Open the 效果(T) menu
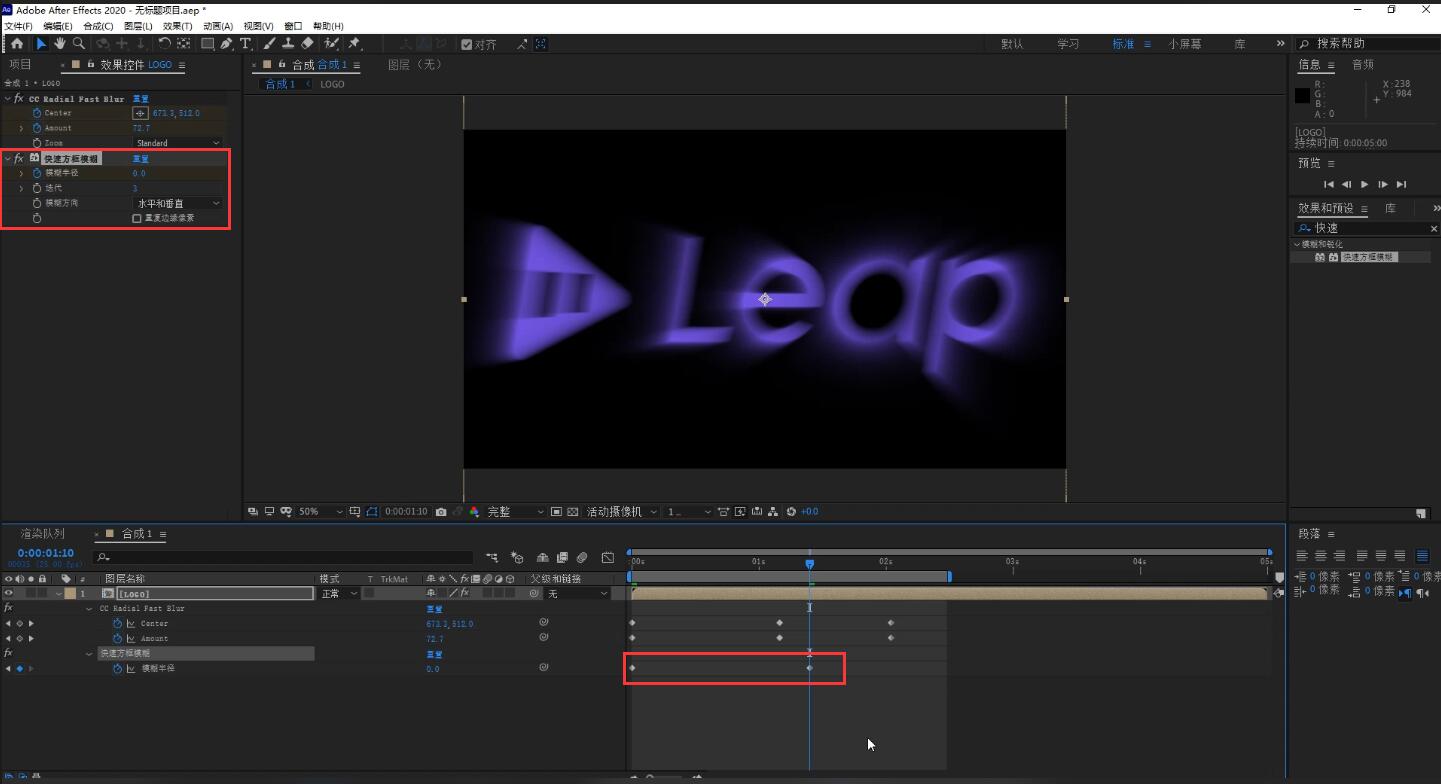 tap(178, 26)
